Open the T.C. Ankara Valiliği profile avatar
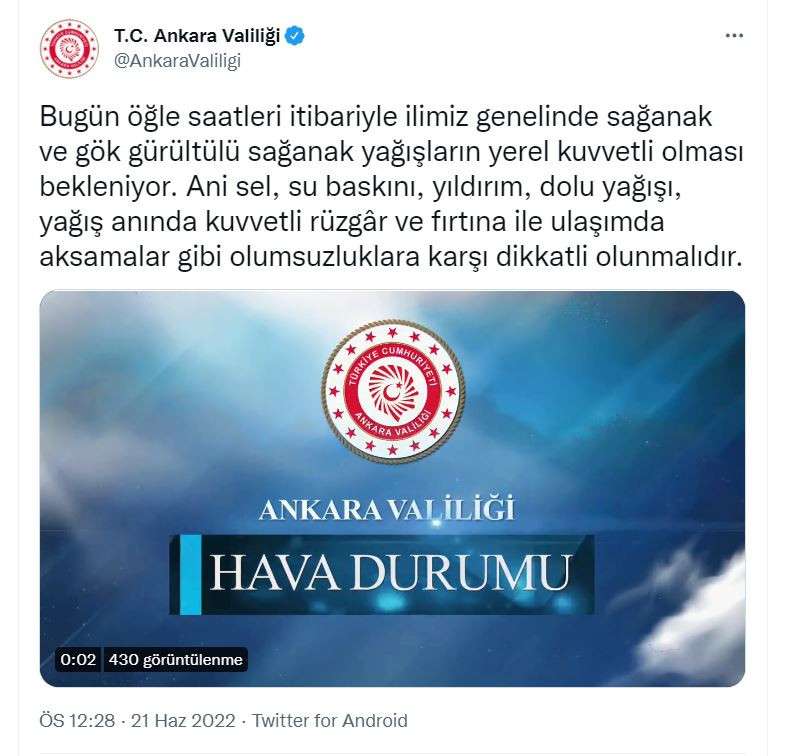 [x=69, y=48]
